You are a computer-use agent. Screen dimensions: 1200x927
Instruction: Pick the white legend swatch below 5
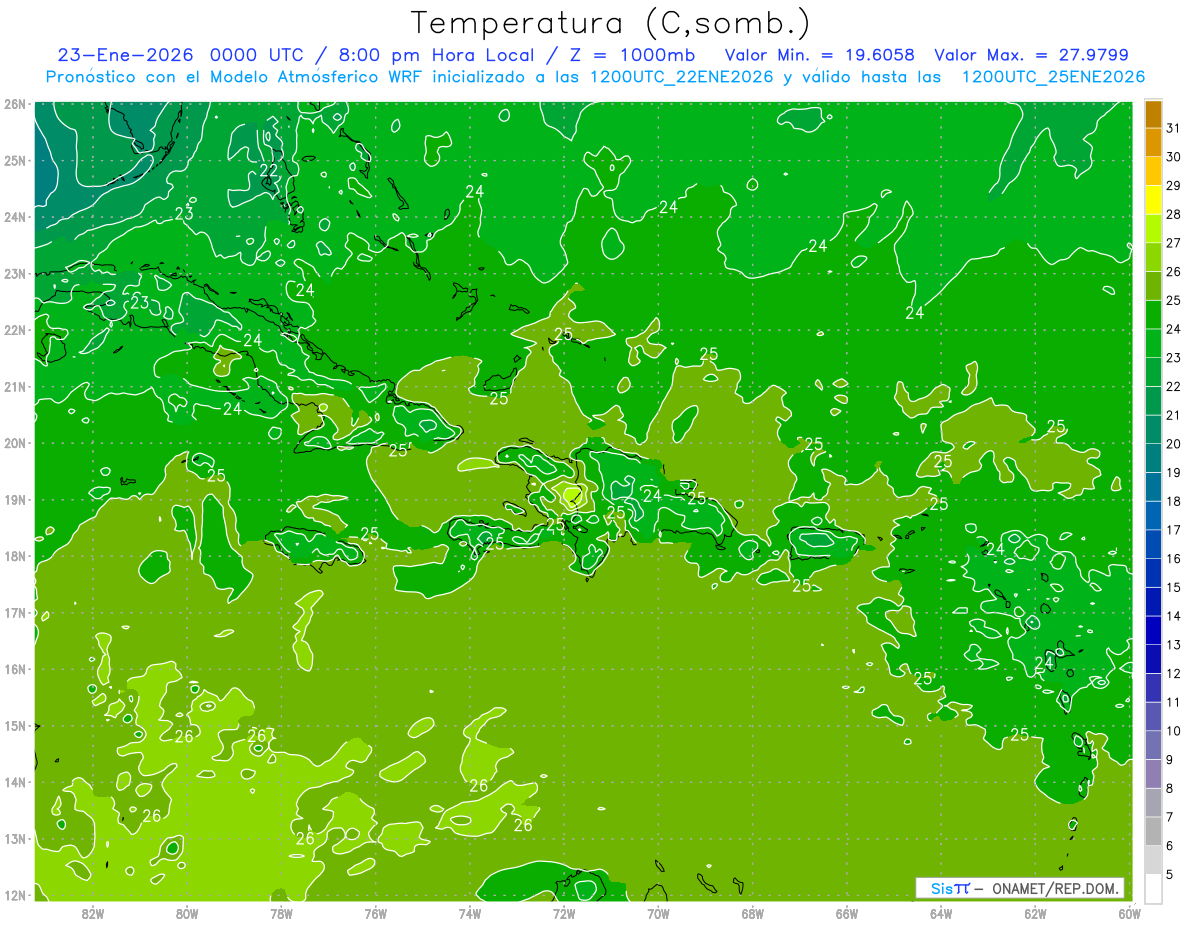point(1153,889)
